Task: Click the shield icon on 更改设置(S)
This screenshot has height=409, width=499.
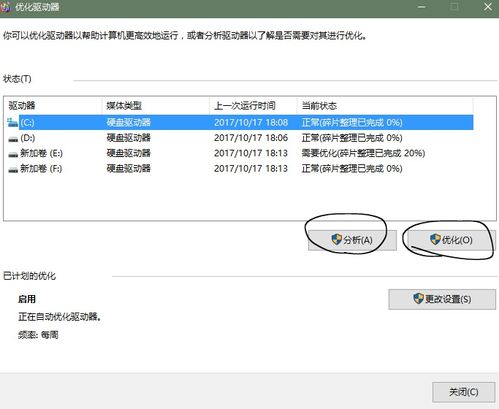Action: [418, 298]
